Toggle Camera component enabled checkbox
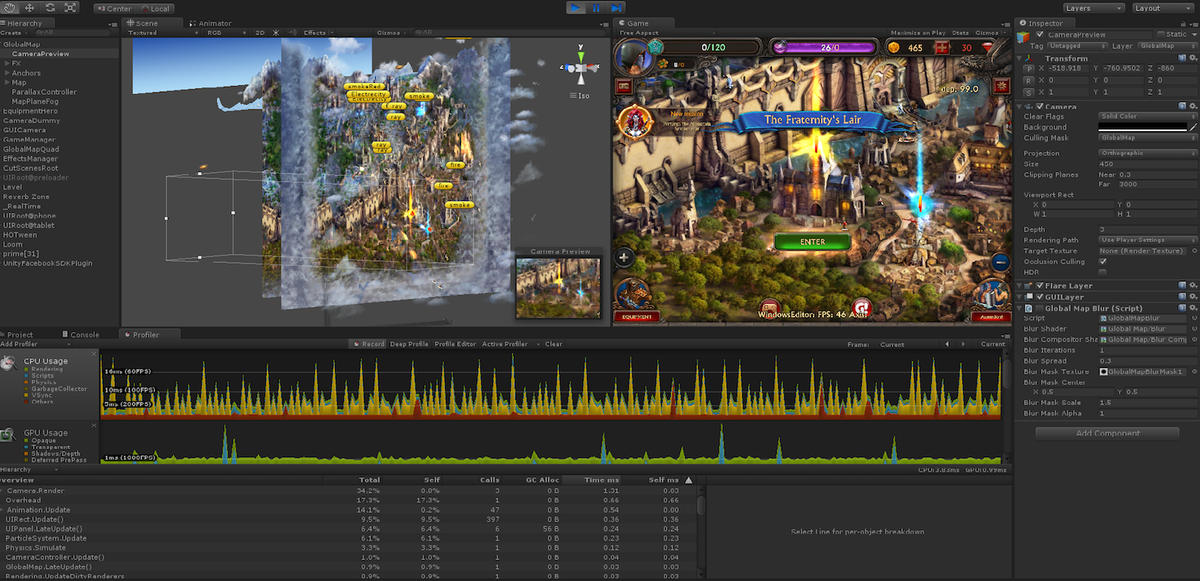The image size is (1200, 581). click(x=1040, y=106)
